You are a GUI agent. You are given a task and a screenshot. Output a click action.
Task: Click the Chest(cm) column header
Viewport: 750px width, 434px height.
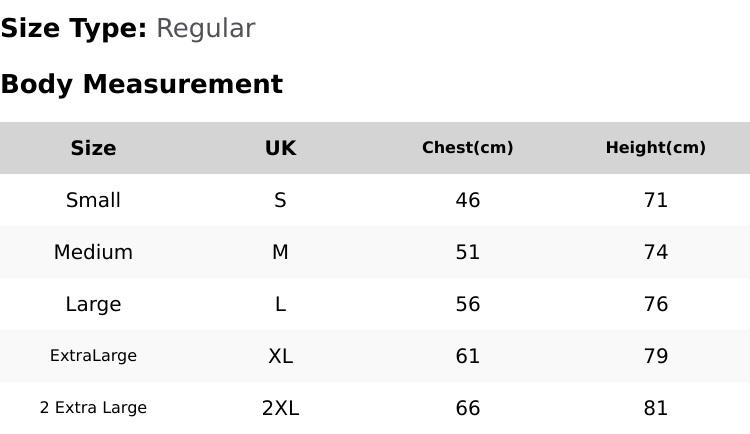[x=468, y=147]
